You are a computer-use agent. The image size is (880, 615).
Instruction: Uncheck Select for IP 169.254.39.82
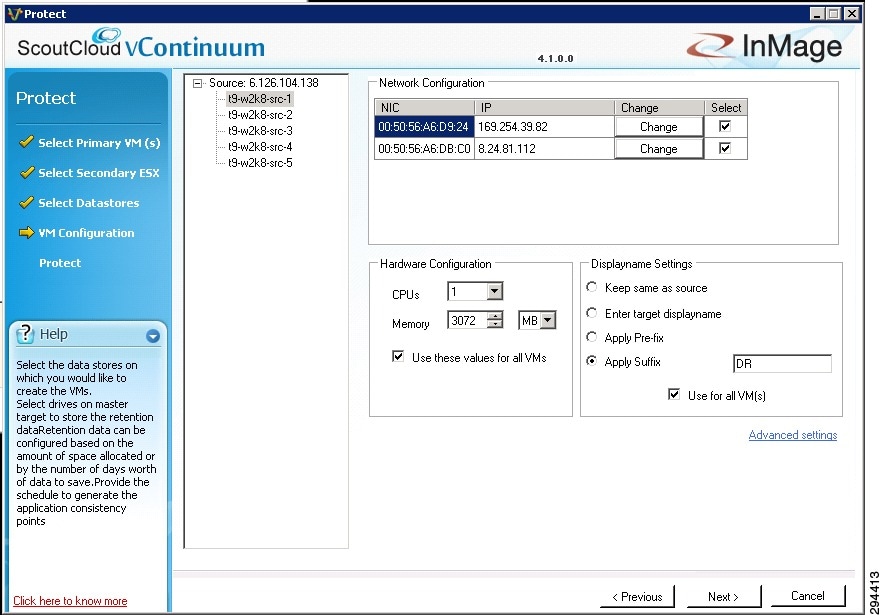[x=725, y=126]
